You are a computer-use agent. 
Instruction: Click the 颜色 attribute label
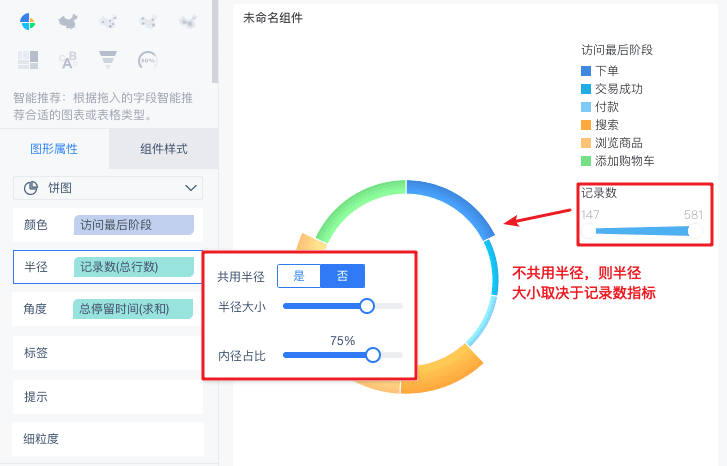[36, 225]
